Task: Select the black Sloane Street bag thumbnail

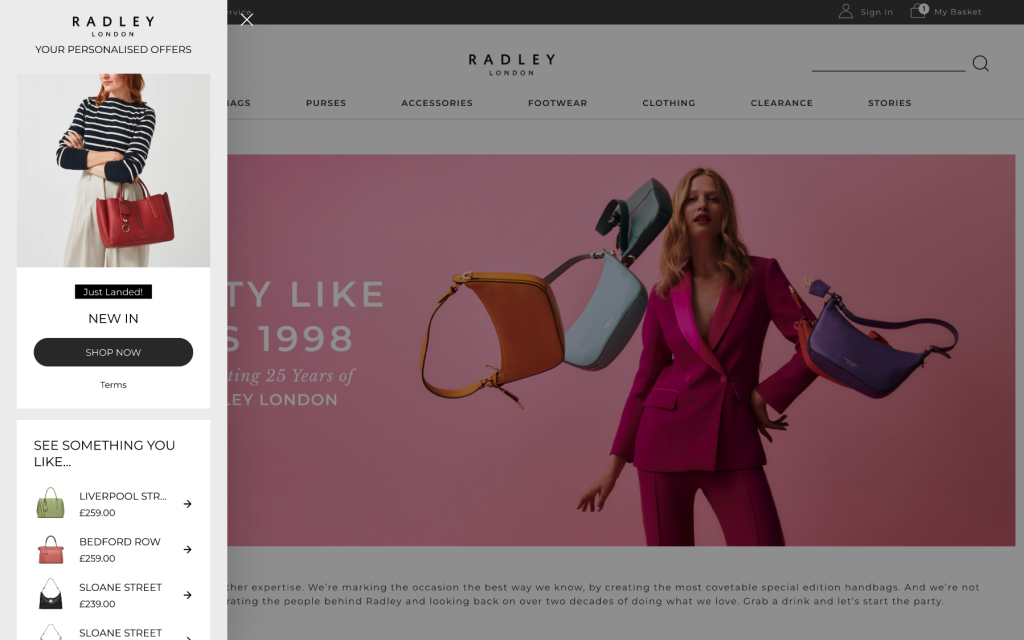Action: pos(50,594)
